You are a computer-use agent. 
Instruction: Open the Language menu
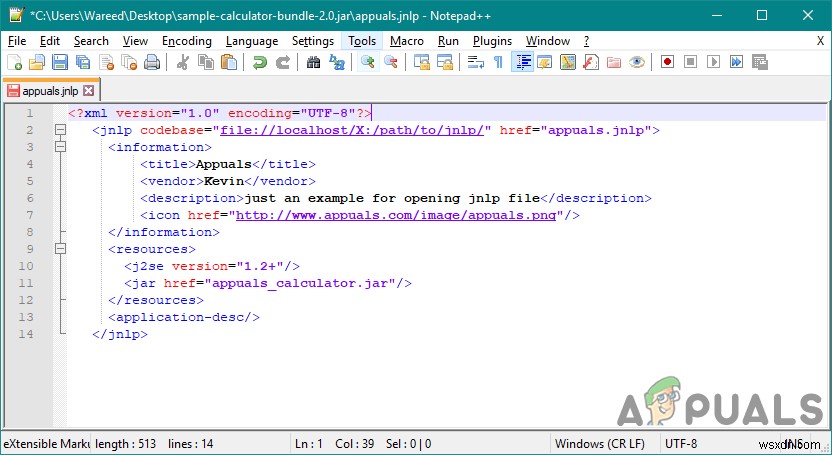(252, 41)
